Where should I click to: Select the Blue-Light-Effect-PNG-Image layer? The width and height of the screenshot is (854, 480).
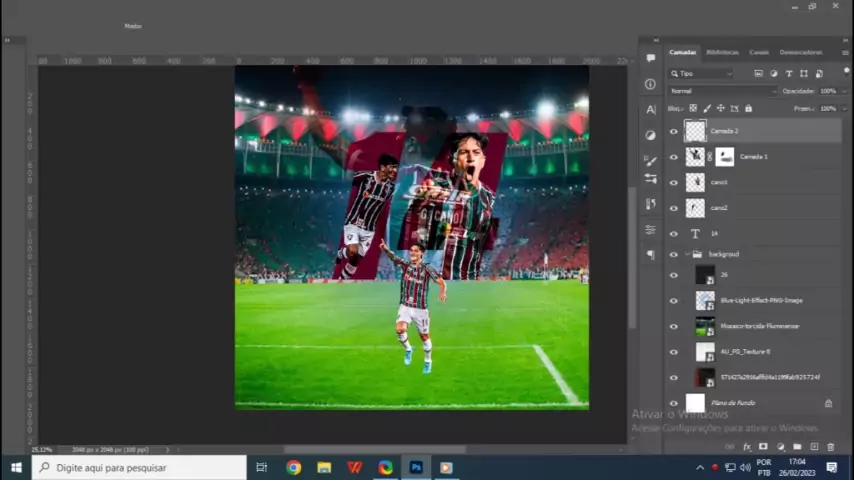(x=761, y=300)
